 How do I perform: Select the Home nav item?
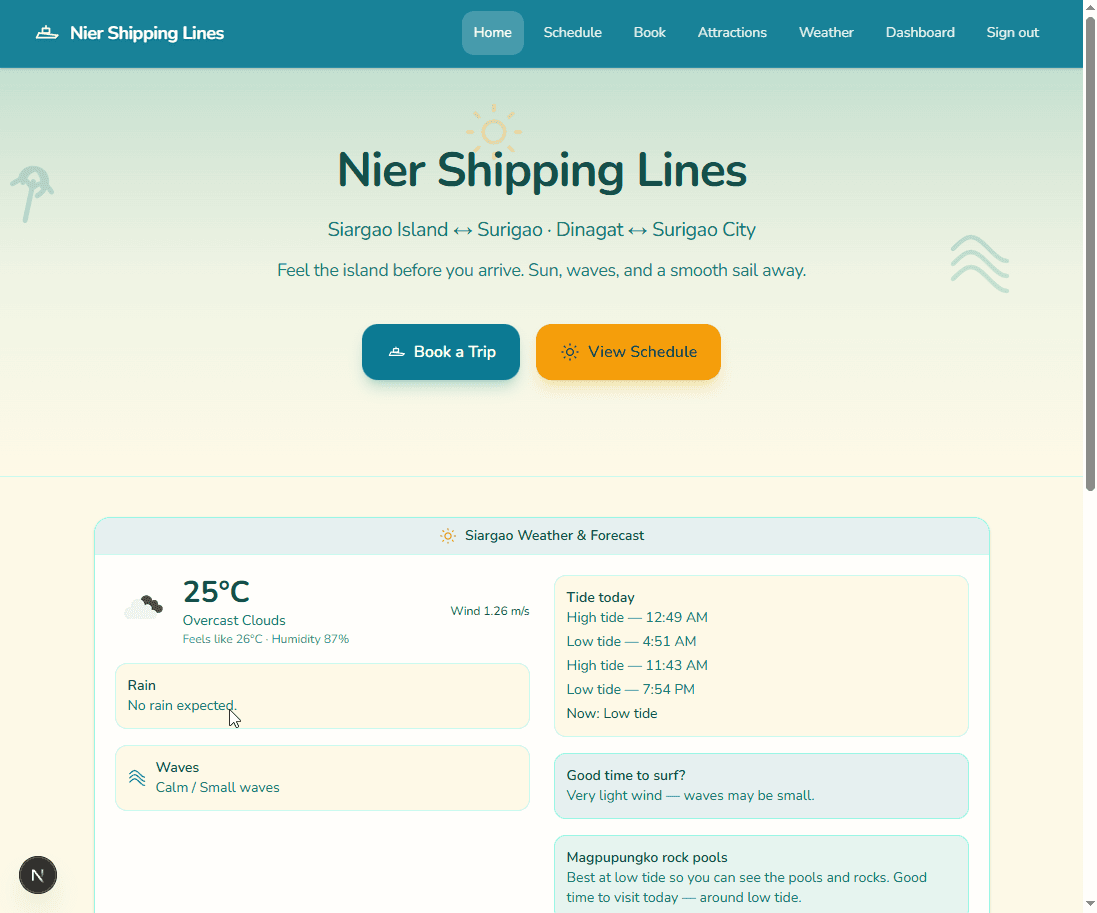492,33
